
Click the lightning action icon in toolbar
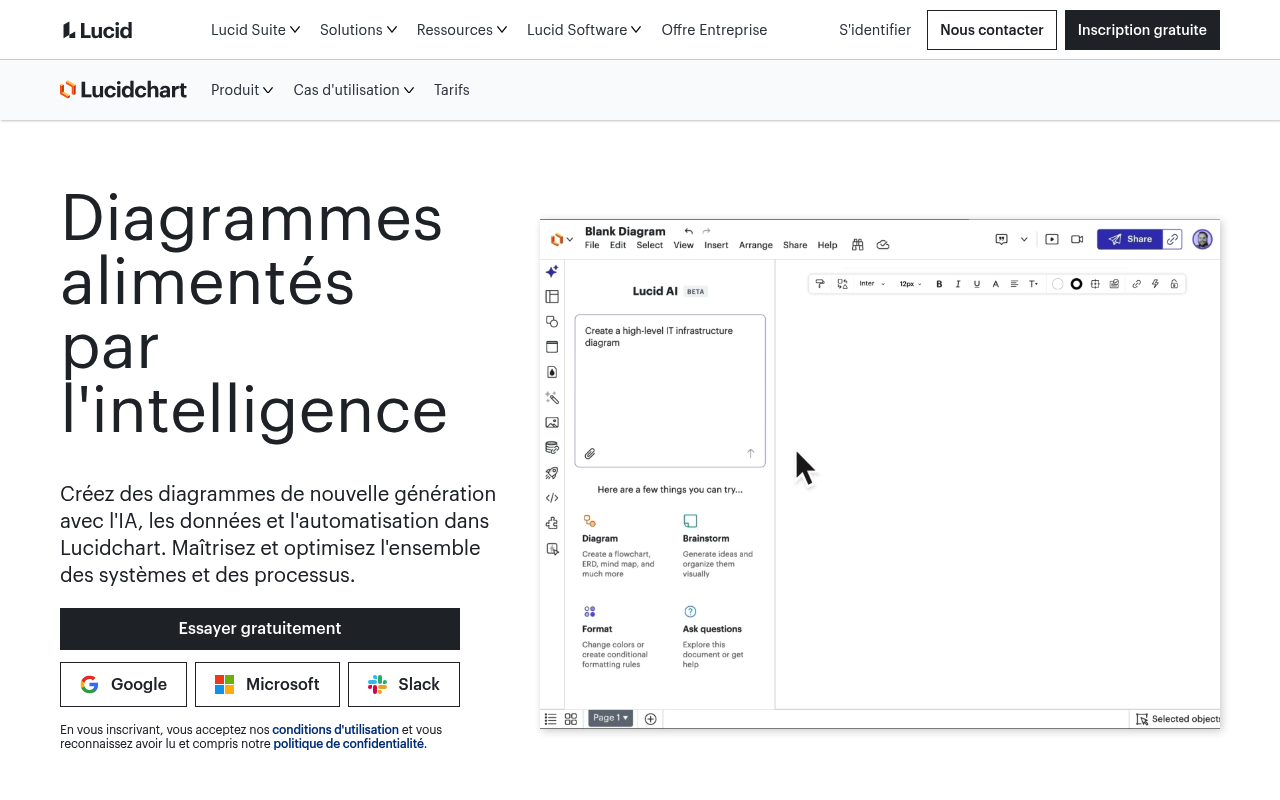(1155, 284)
